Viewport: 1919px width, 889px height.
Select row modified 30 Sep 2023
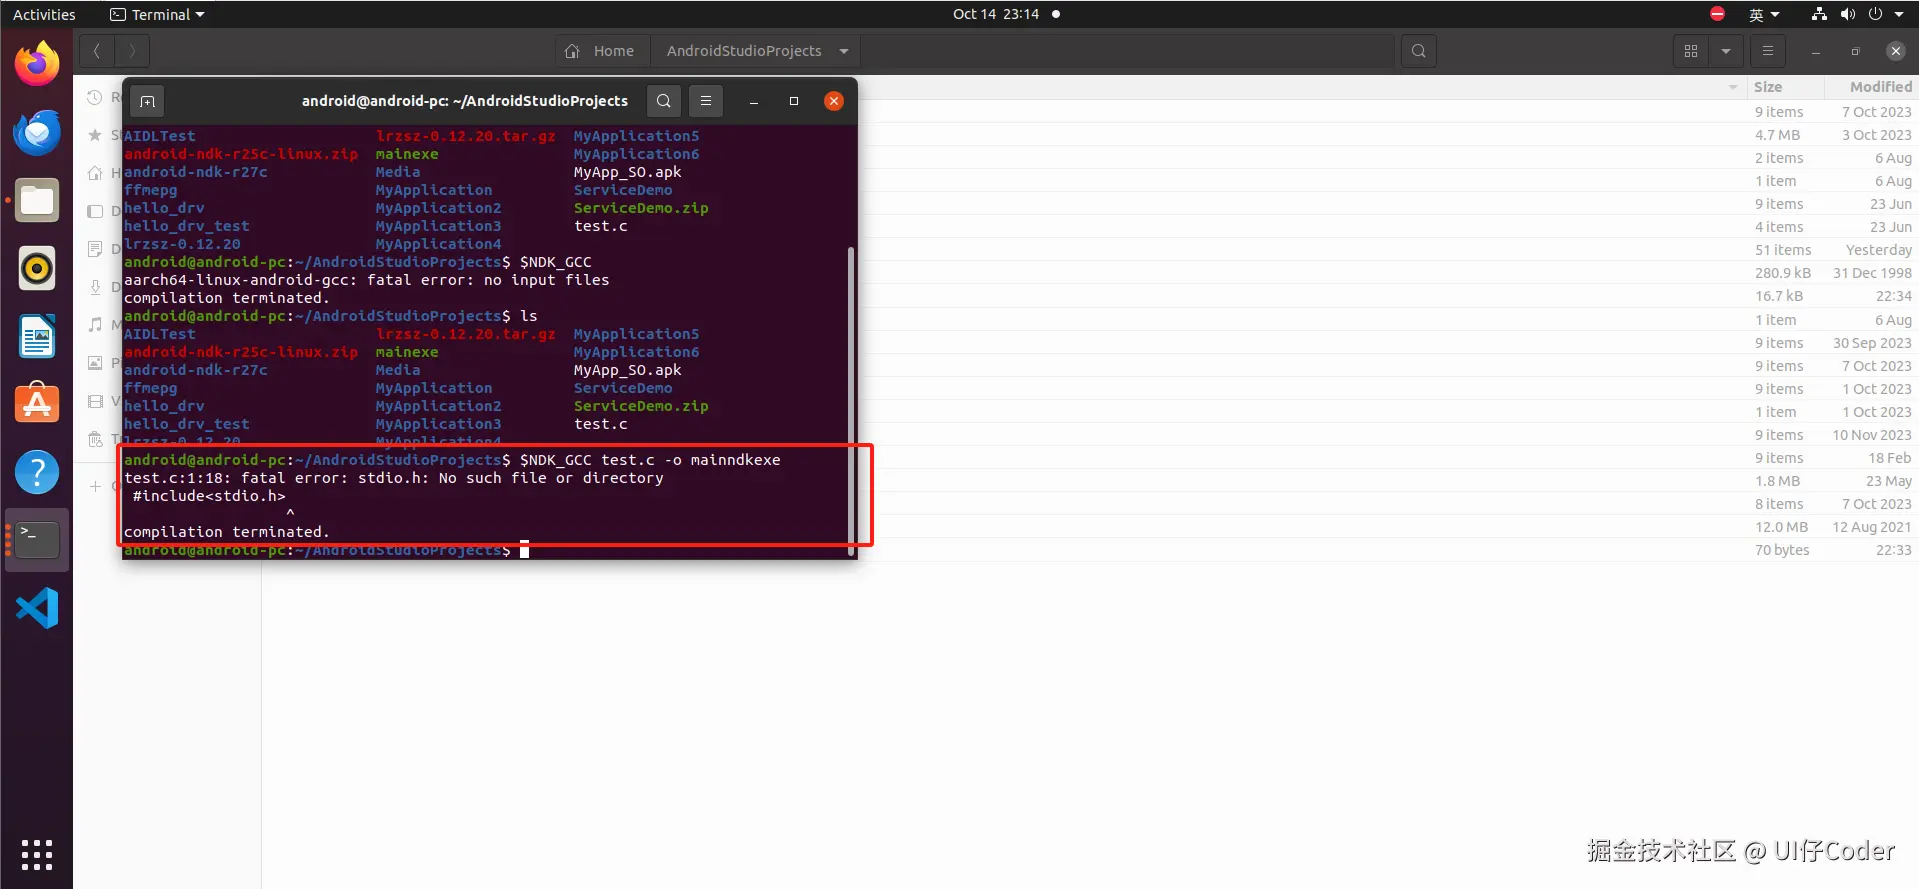point(1090,343)
